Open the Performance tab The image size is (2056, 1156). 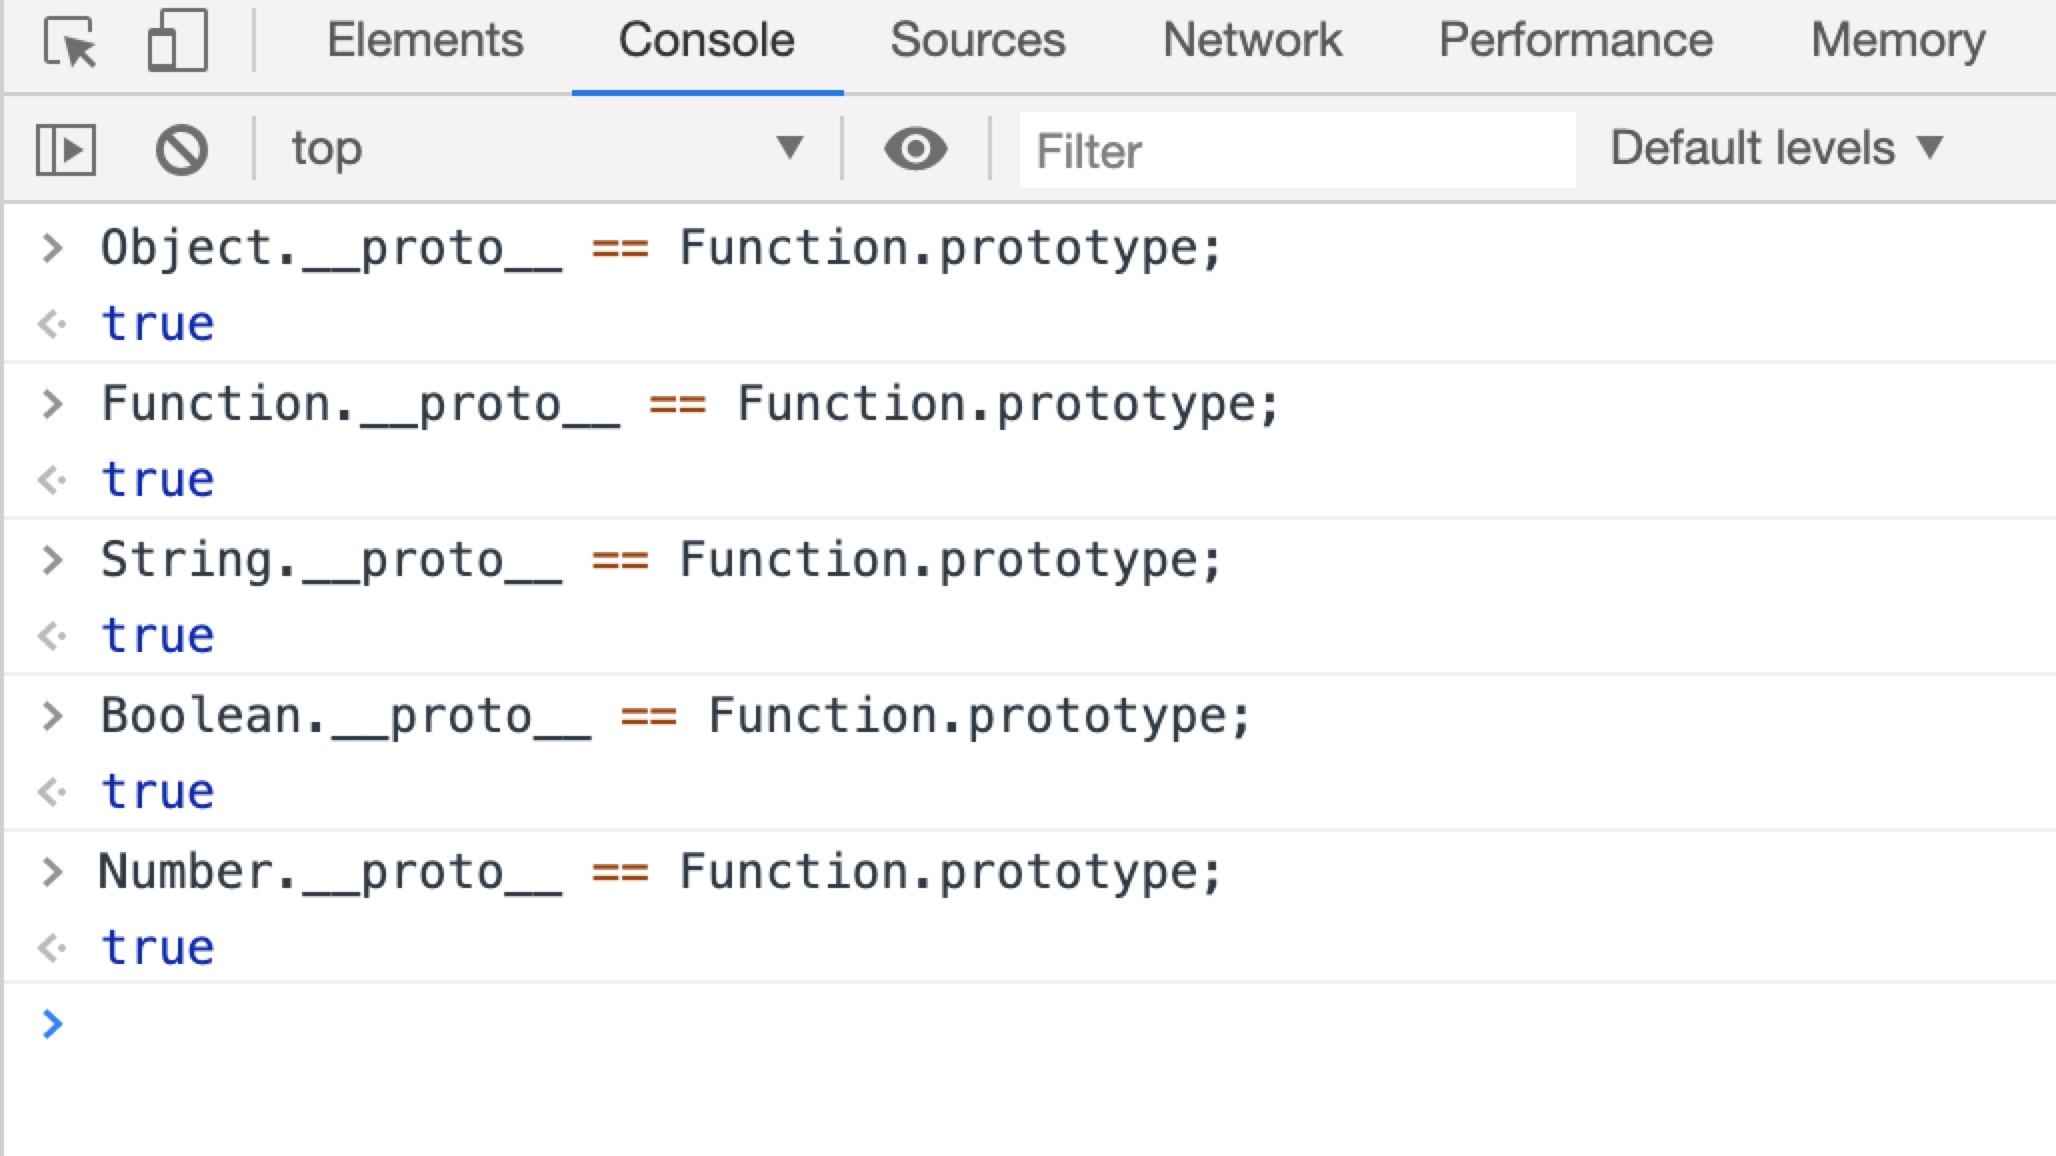1575,41
